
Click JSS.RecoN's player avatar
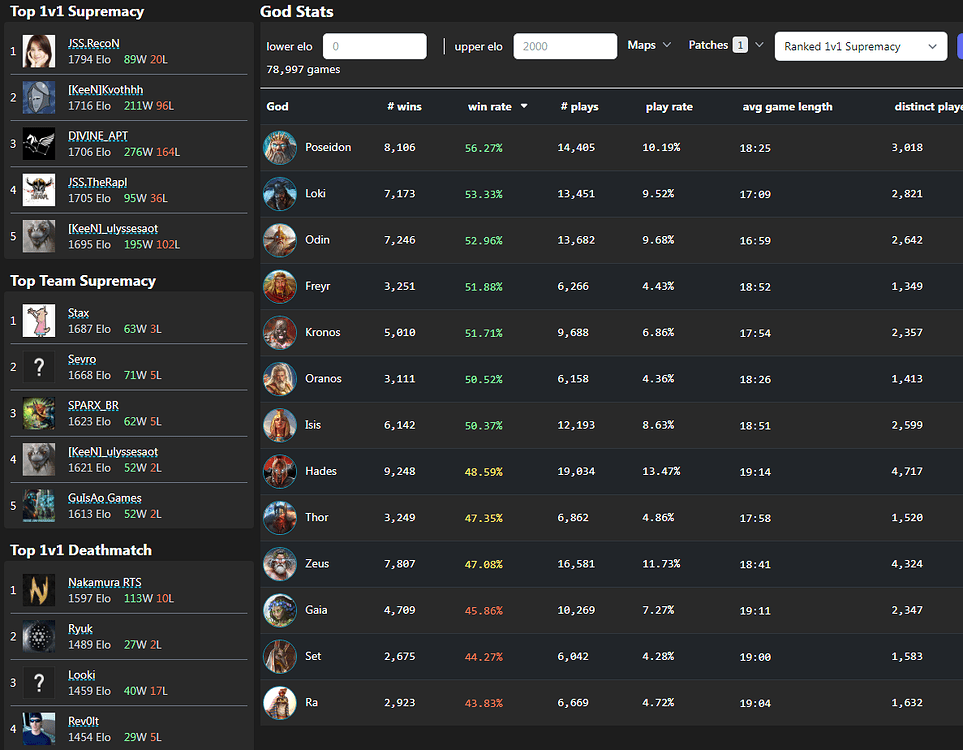39,51
